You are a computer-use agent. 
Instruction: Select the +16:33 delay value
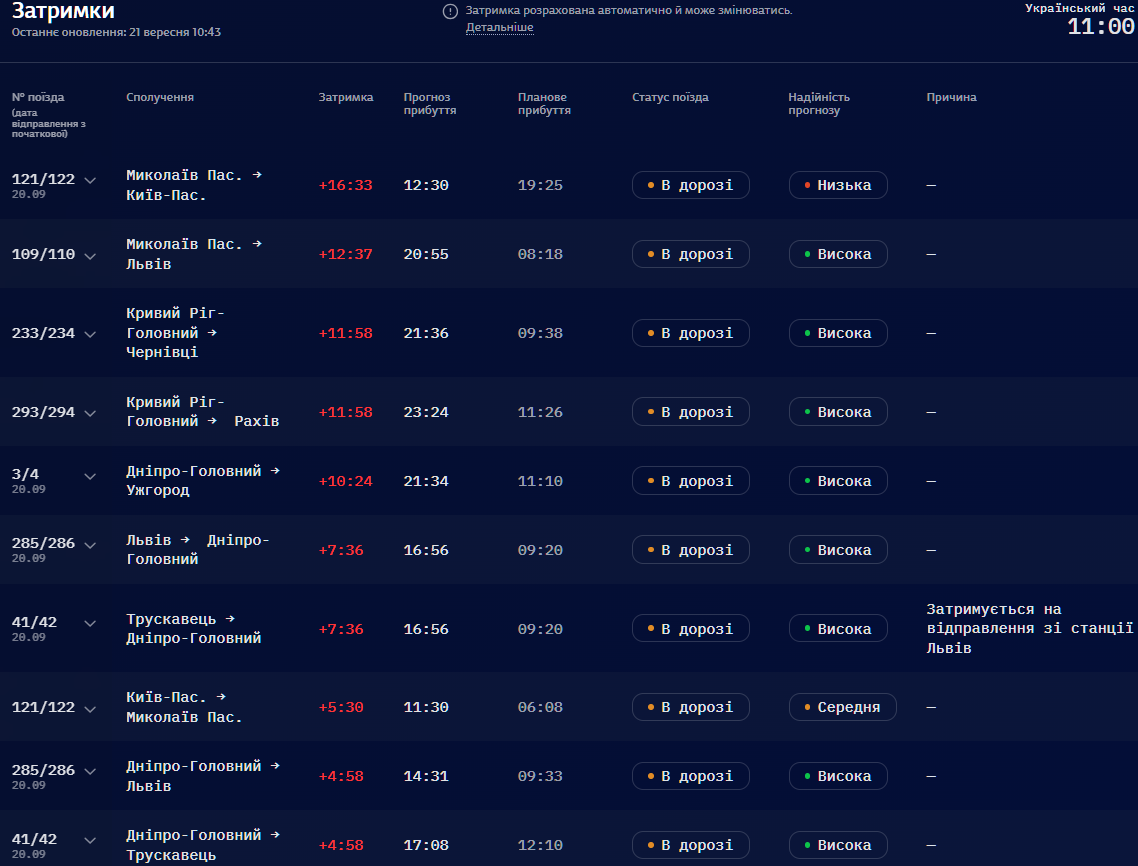point(345,185)
